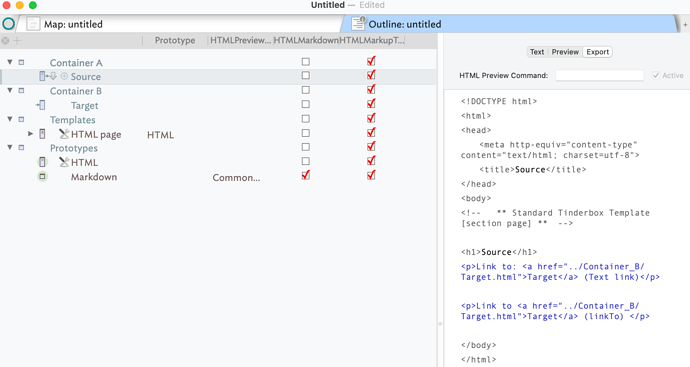Screen dimensions: 690x367
Task: Click the Container B note icon
Action: (x=21, y=91)
